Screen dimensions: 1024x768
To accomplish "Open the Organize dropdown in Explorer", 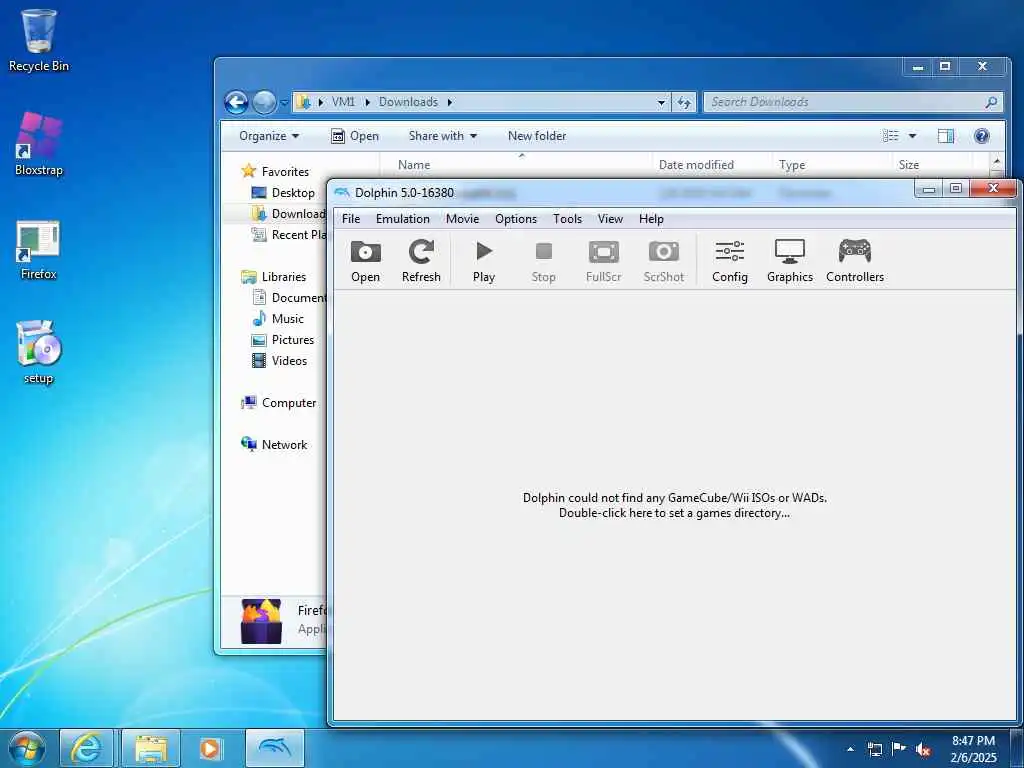I will (x=268, y=136).
